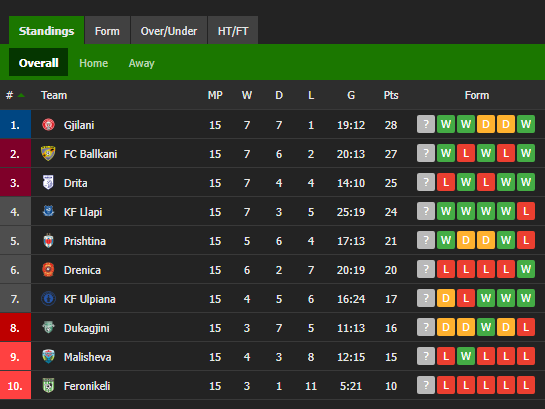Open the Over/Under tab
The height and width of the screenshot is (409, 545).
pyautogui.click(x=169, y=31)
